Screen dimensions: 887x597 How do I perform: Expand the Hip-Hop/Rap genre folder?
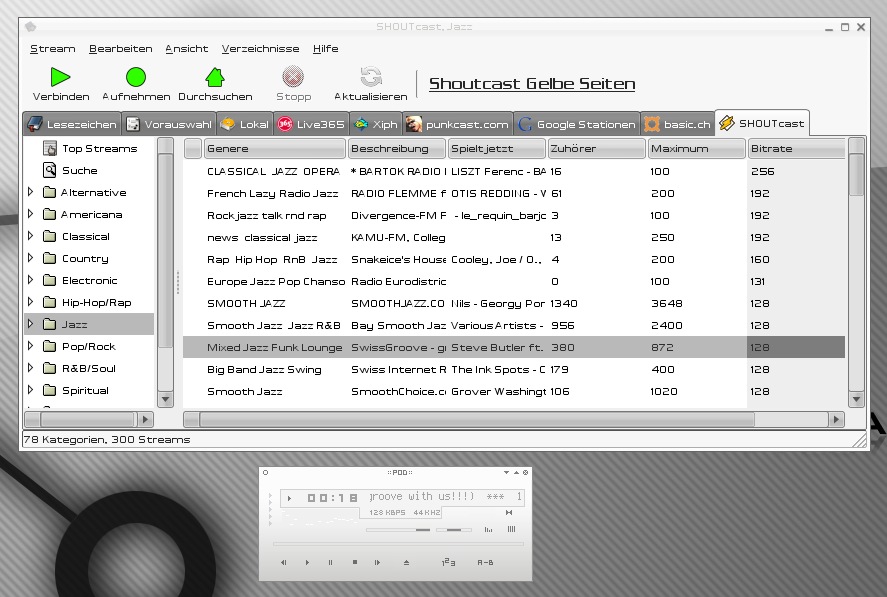pos(31,302)
